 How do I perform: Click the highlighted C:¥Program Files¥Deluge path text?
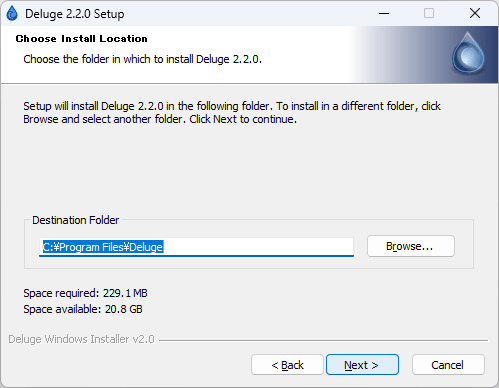coord(103,247)
